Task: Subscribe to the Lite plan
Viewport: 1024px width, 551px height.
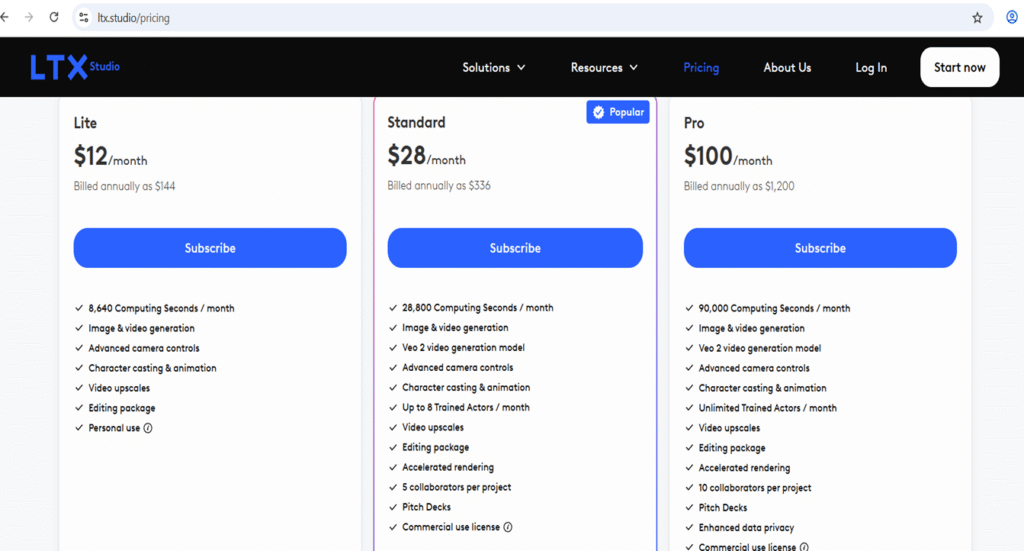Action: [210, 248]
